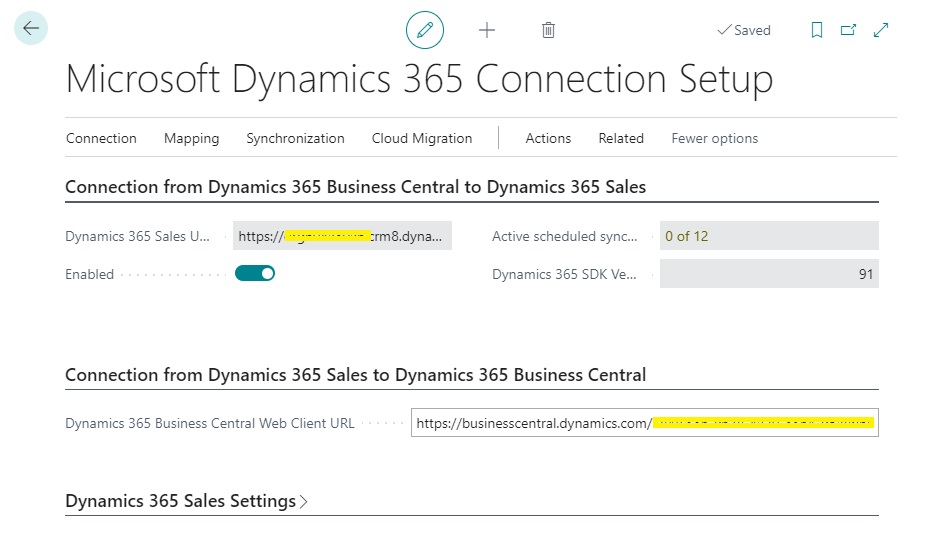Expand the Dynamics 365 Sales Settings section
This screenshot has height=540, width=934.
pyautogui.click(x=186, y=501)
